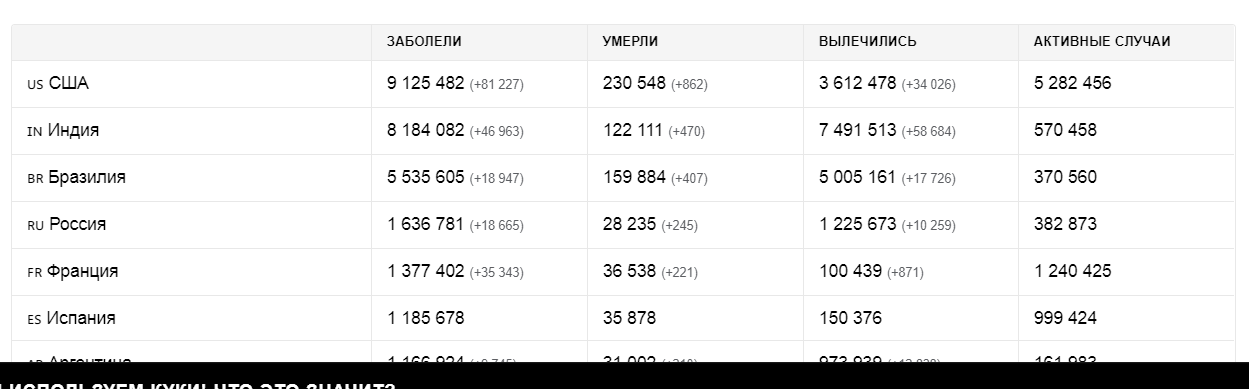The image size is (1249, 389).
Task: Open the Индия country entry
Action: [x=73, y=131]
